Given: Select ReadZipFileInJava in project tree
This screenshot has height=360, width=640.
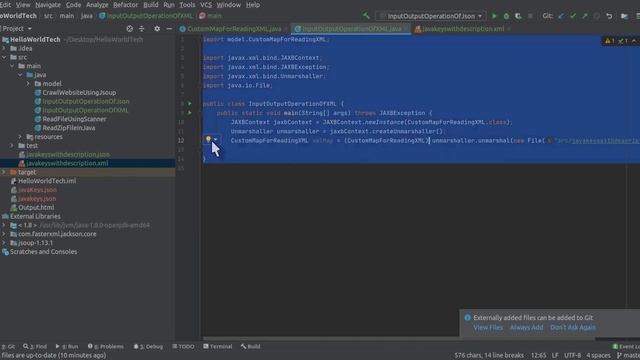Looking at the screenshot, I should click(x=69, y=128).
